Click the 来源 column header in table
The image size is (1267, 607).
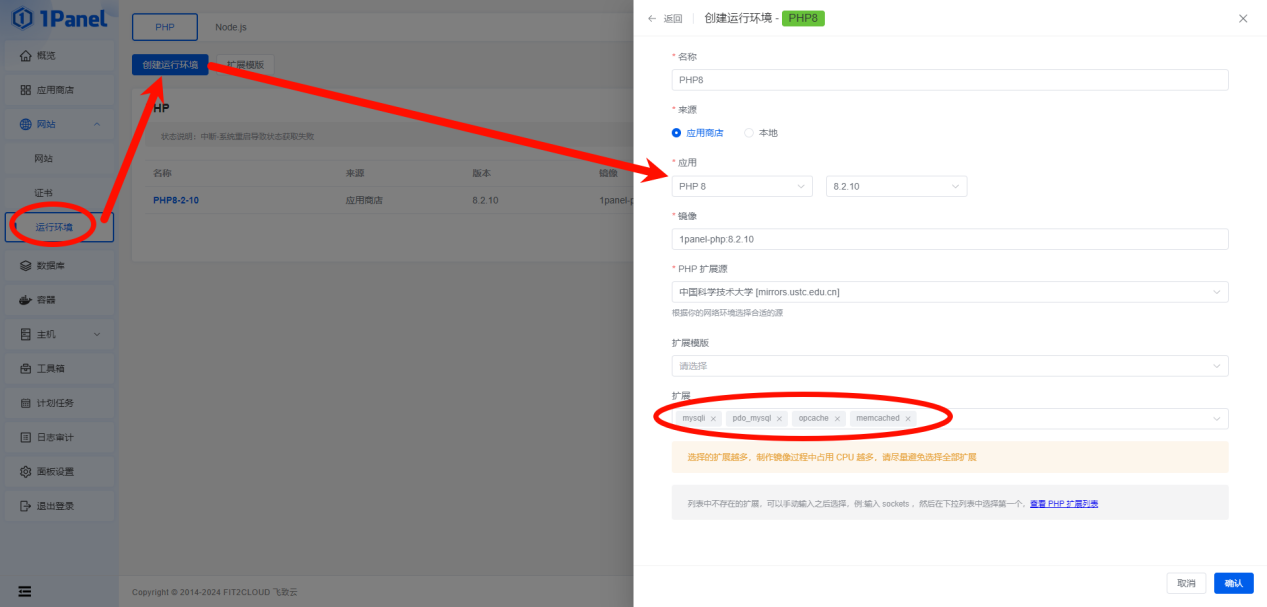coord(355,173)
